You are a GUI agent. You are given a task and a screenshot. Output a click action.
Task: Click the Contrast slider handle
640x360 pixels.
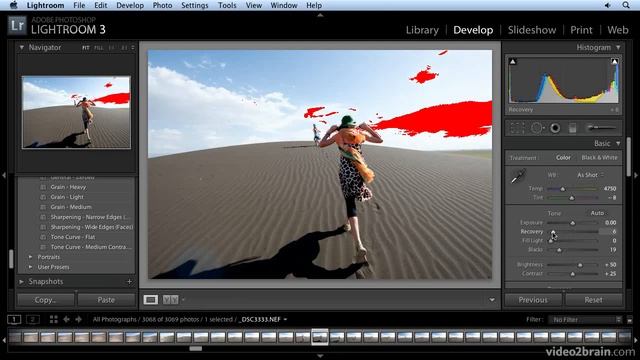point(573,274)
